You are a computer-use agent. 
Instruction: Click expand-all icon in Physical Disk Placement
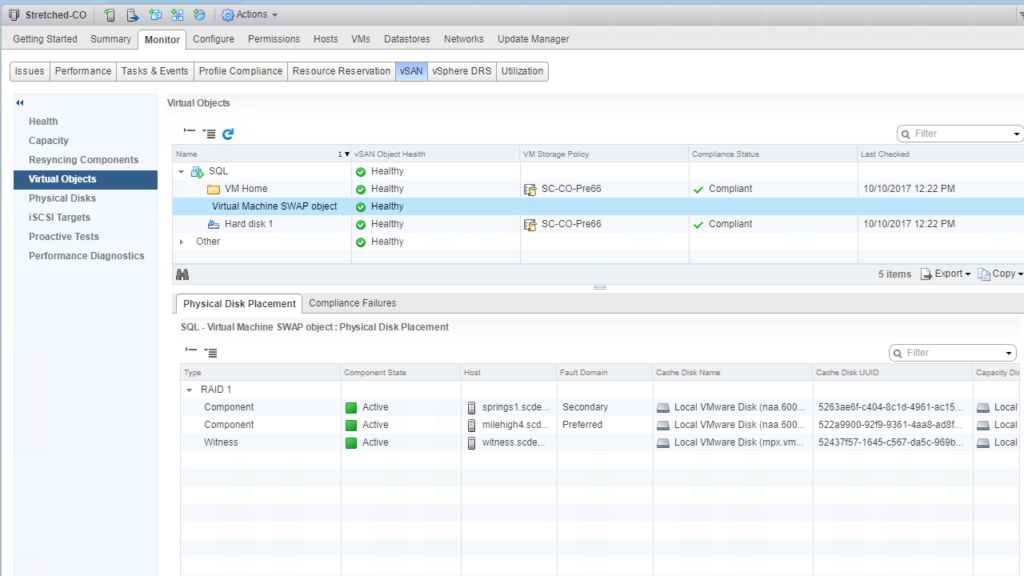(x=209, y=352)
